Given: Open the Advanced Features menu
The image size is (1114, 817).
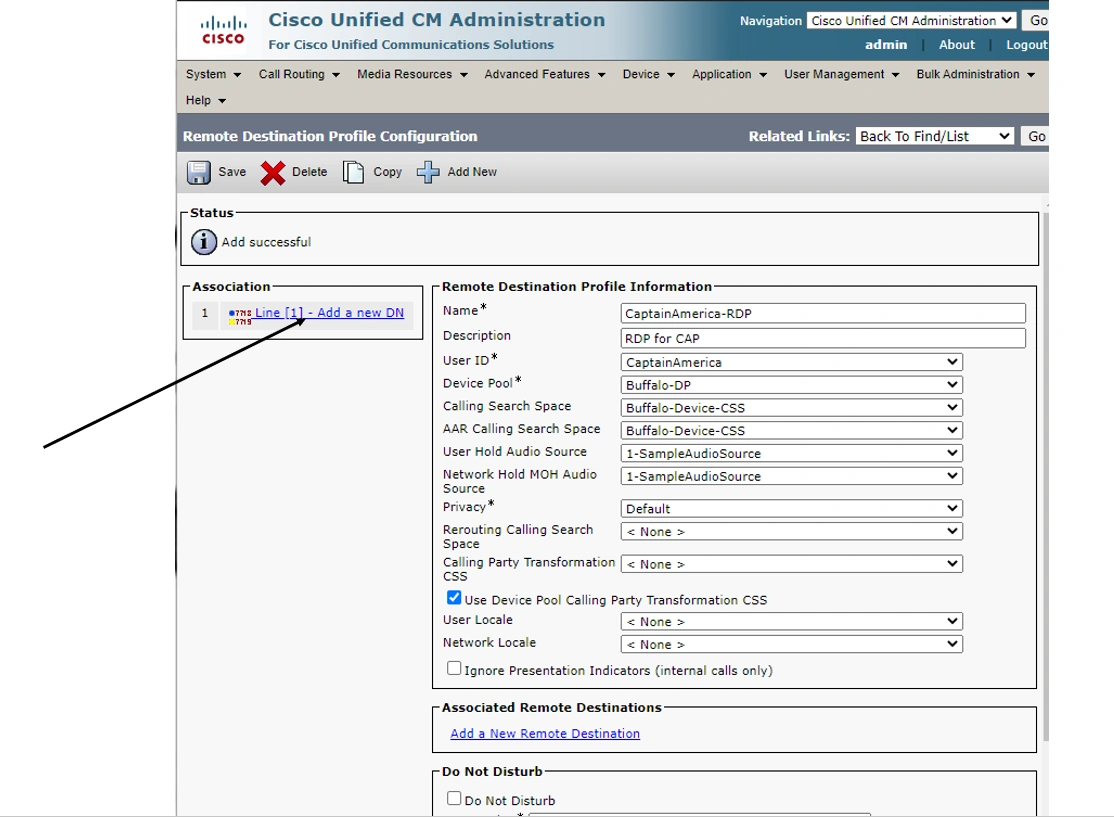Looking at the screenshot, I should 545,74.
